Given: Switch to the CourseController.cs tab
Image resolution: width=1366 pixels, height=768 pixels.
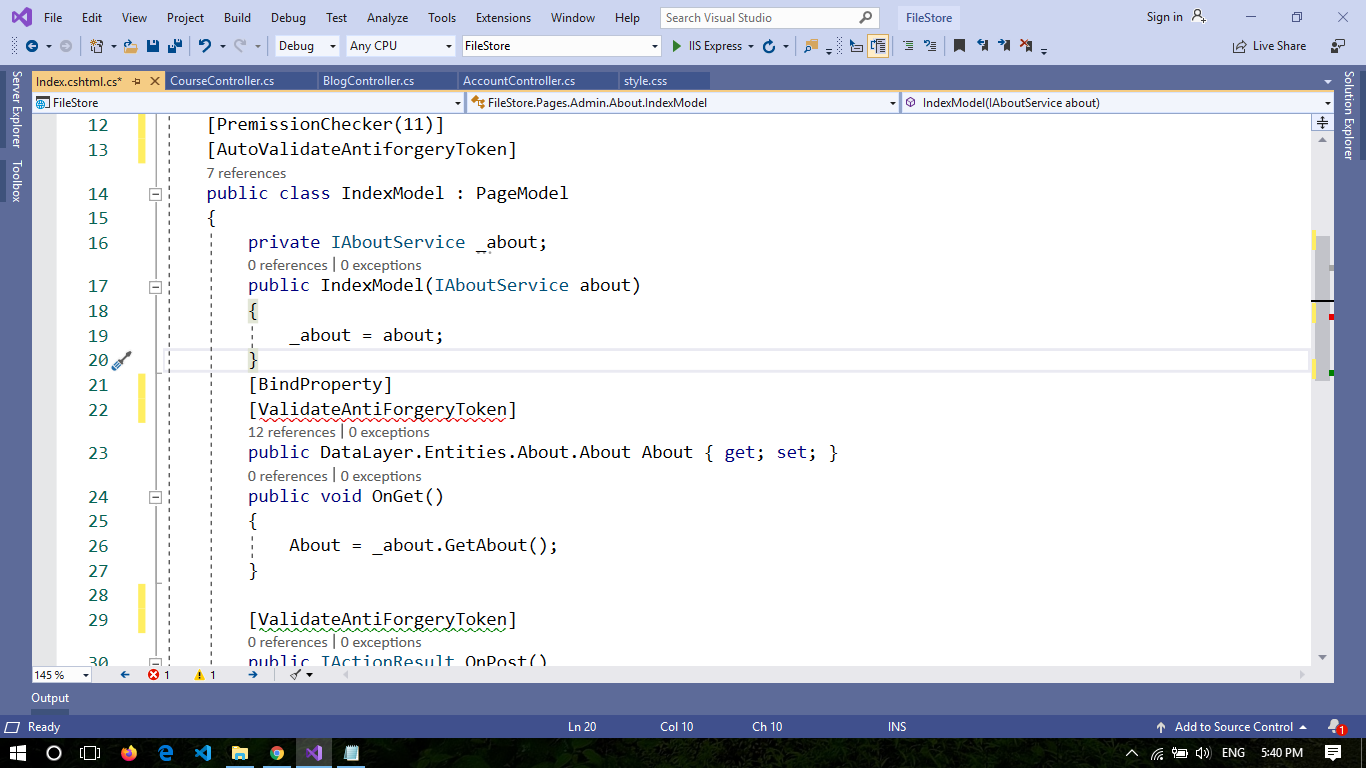Looking at the screenshot, I should tap(222, 81).
